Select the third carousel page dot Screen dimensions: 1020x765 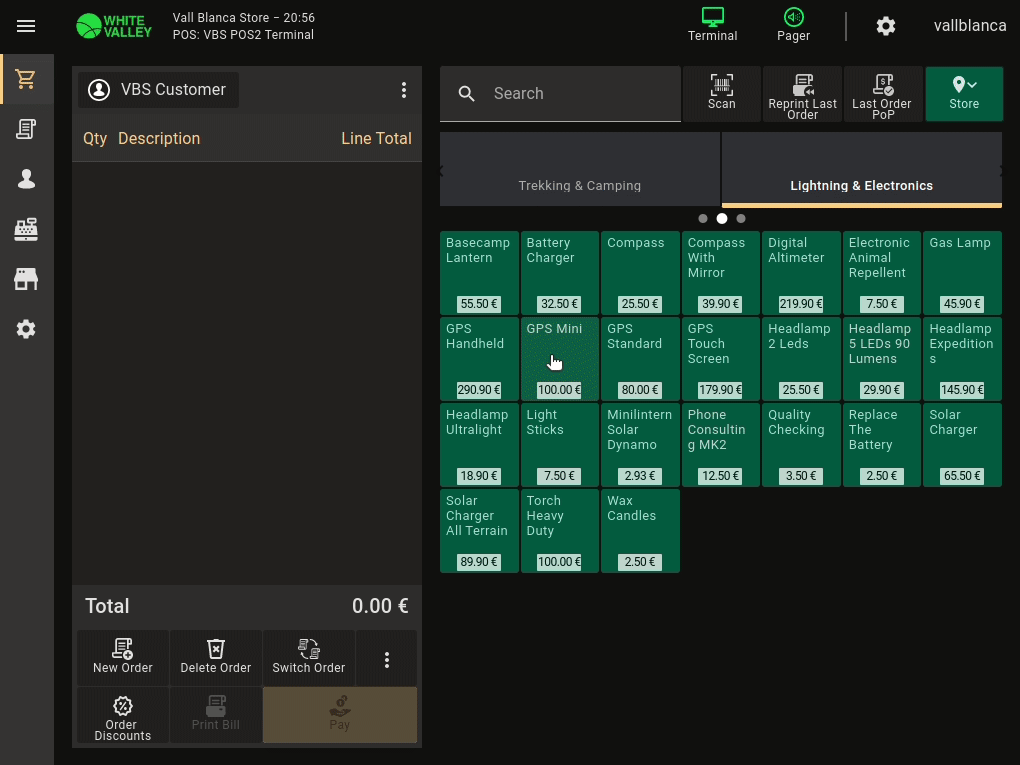[741, 218]
